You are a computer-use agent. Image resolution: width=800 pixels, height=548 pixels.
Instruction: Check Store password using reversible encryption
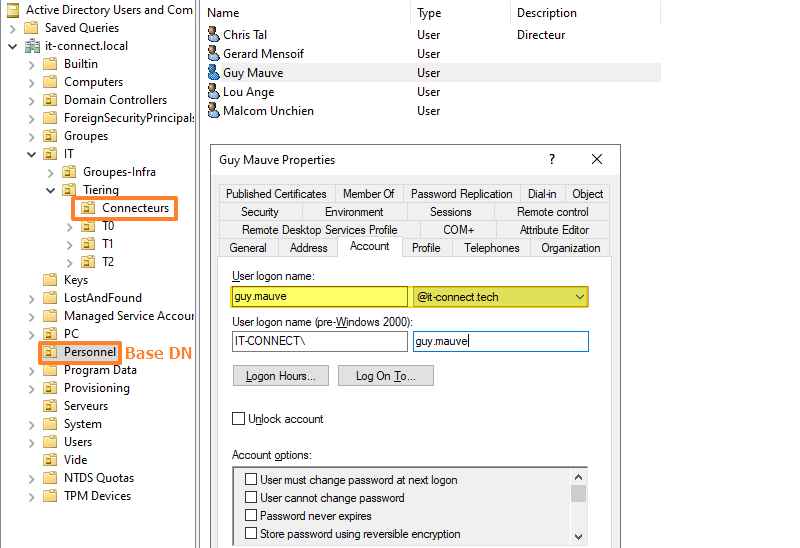[x=251, y=533]
